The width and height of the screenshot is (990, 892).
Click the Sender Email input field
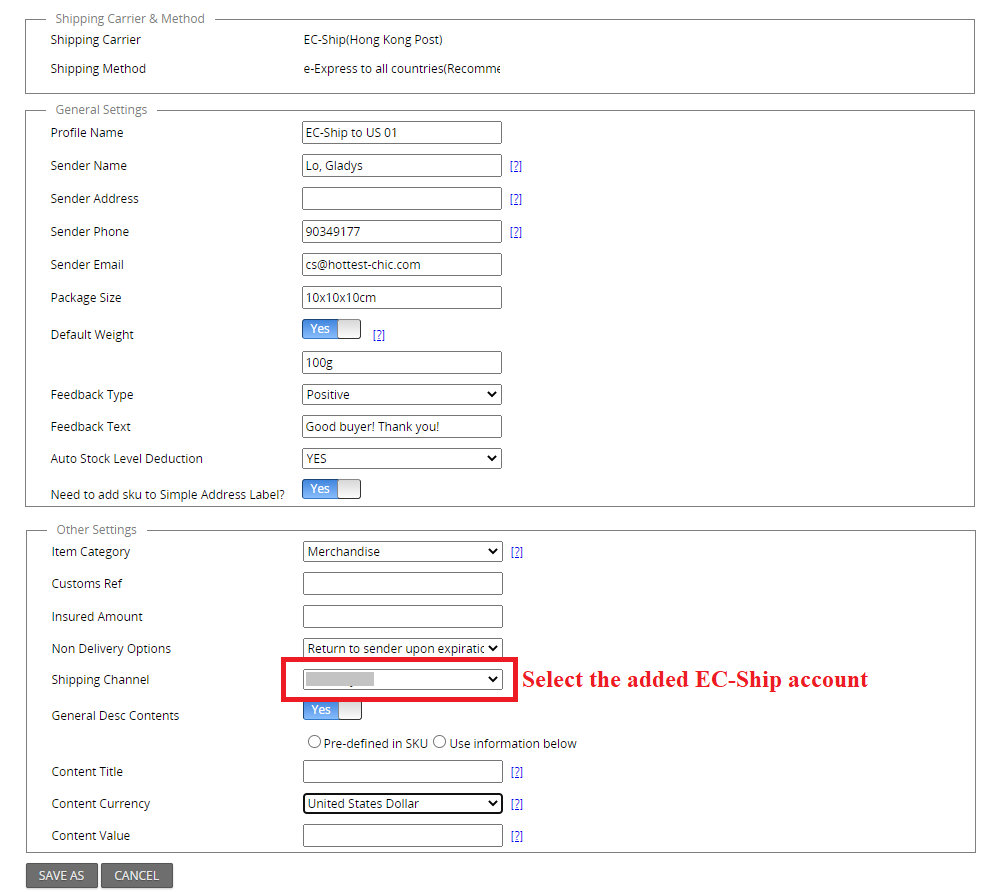tap(402, 265)
